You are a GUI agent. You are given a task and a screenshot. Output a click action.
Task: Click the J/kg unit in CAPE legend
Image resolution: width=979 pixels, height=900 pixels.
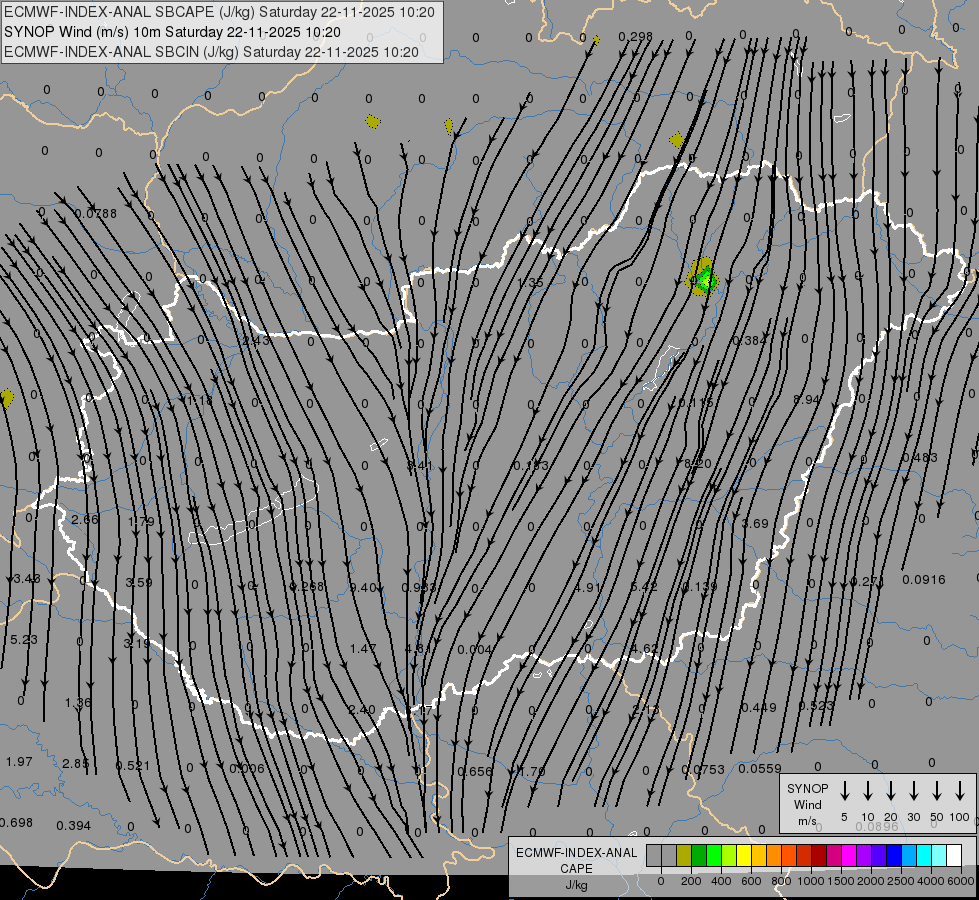[x=576, y=885]
